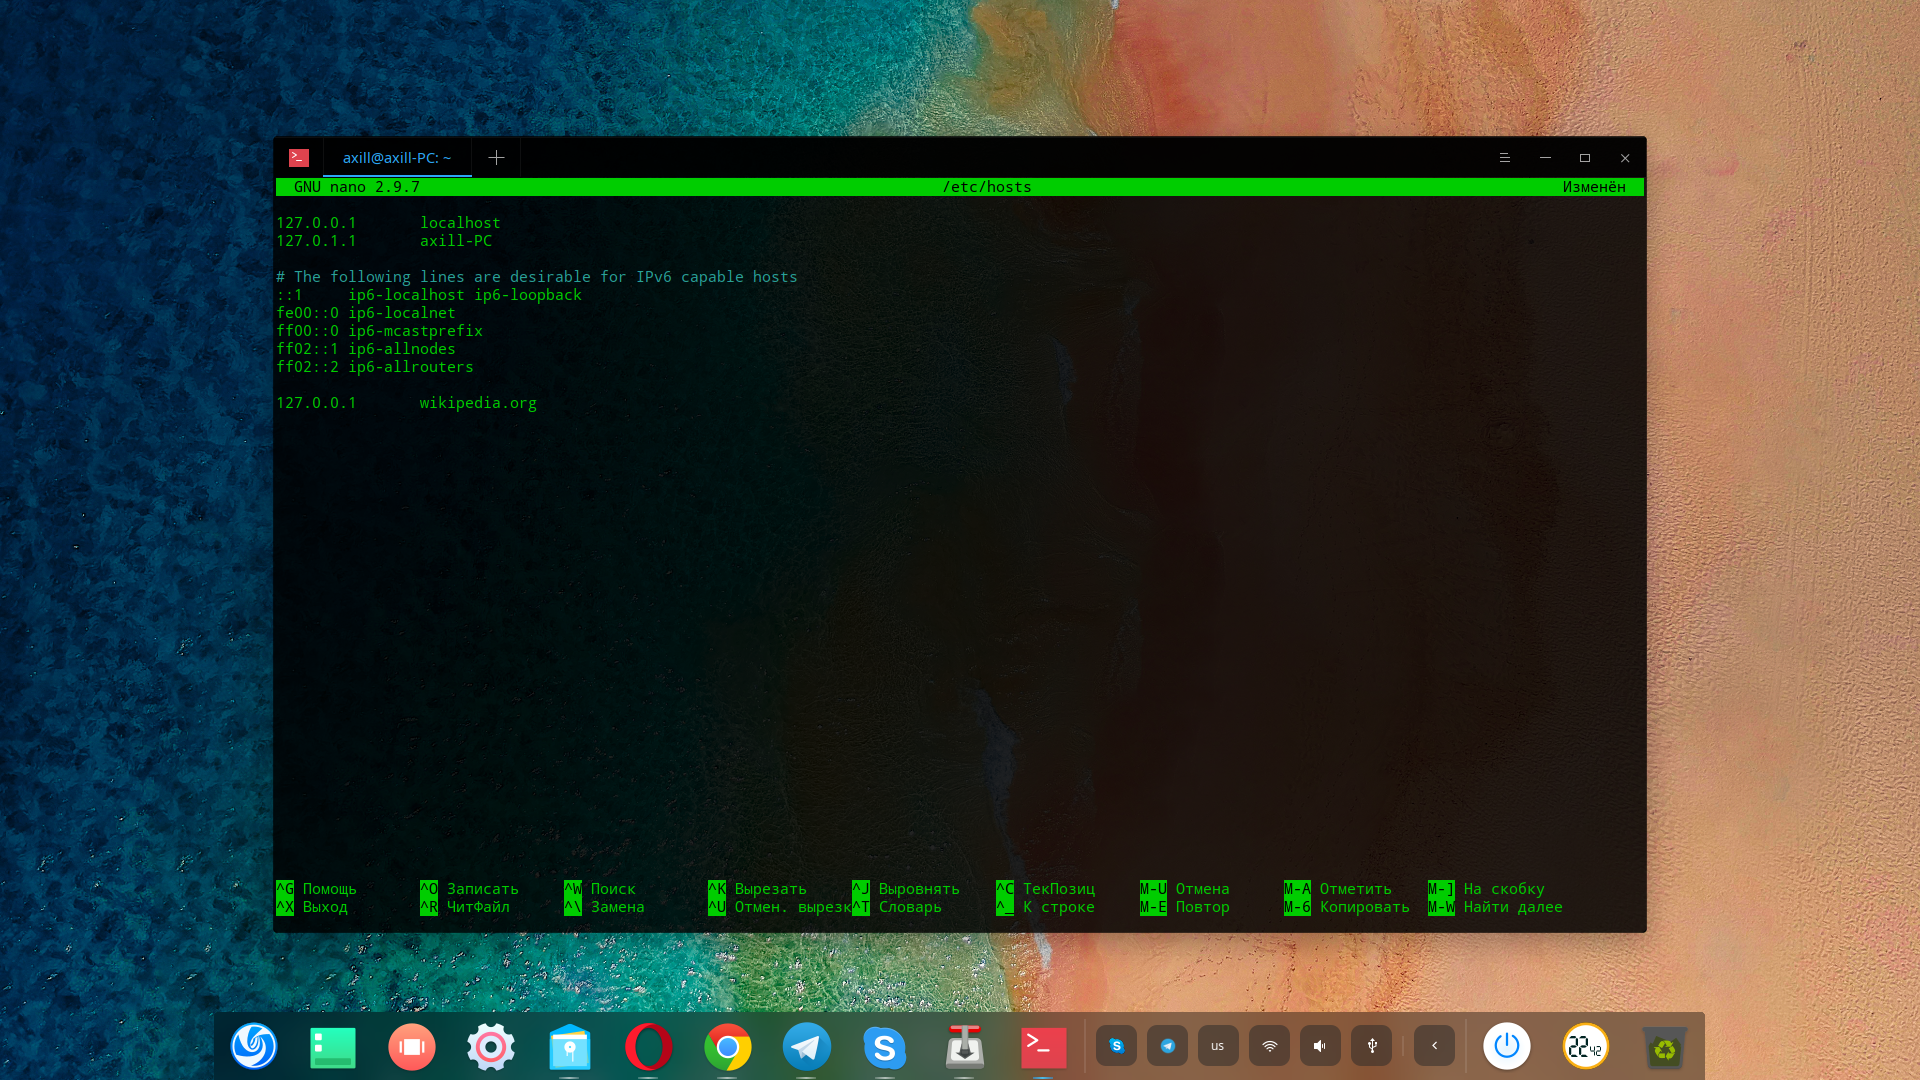The width and height of the screenshot is (1920, 1080).
Task: Open Deepin launcher from the dock
Action: point(254,1047)
